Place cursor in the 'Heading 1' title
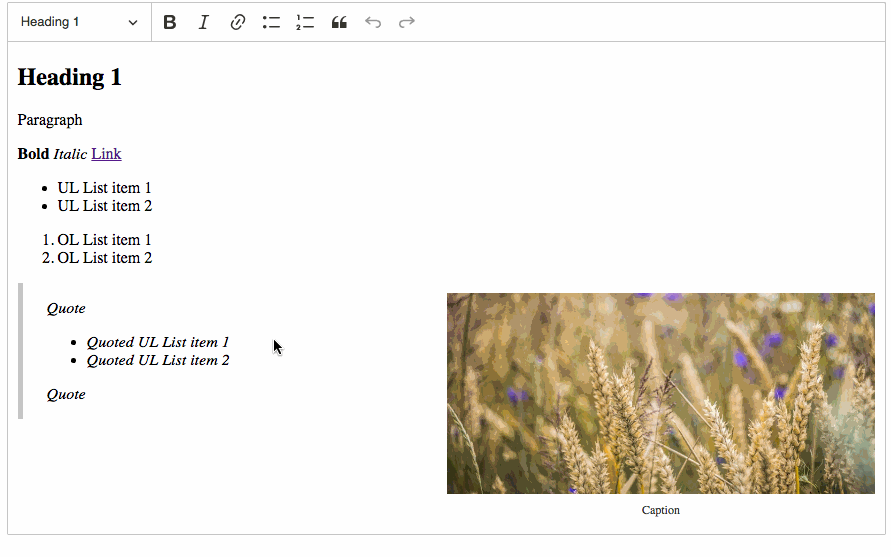This screenshot has height=557, width=891. pyautogui.click(x=69, y=77)
